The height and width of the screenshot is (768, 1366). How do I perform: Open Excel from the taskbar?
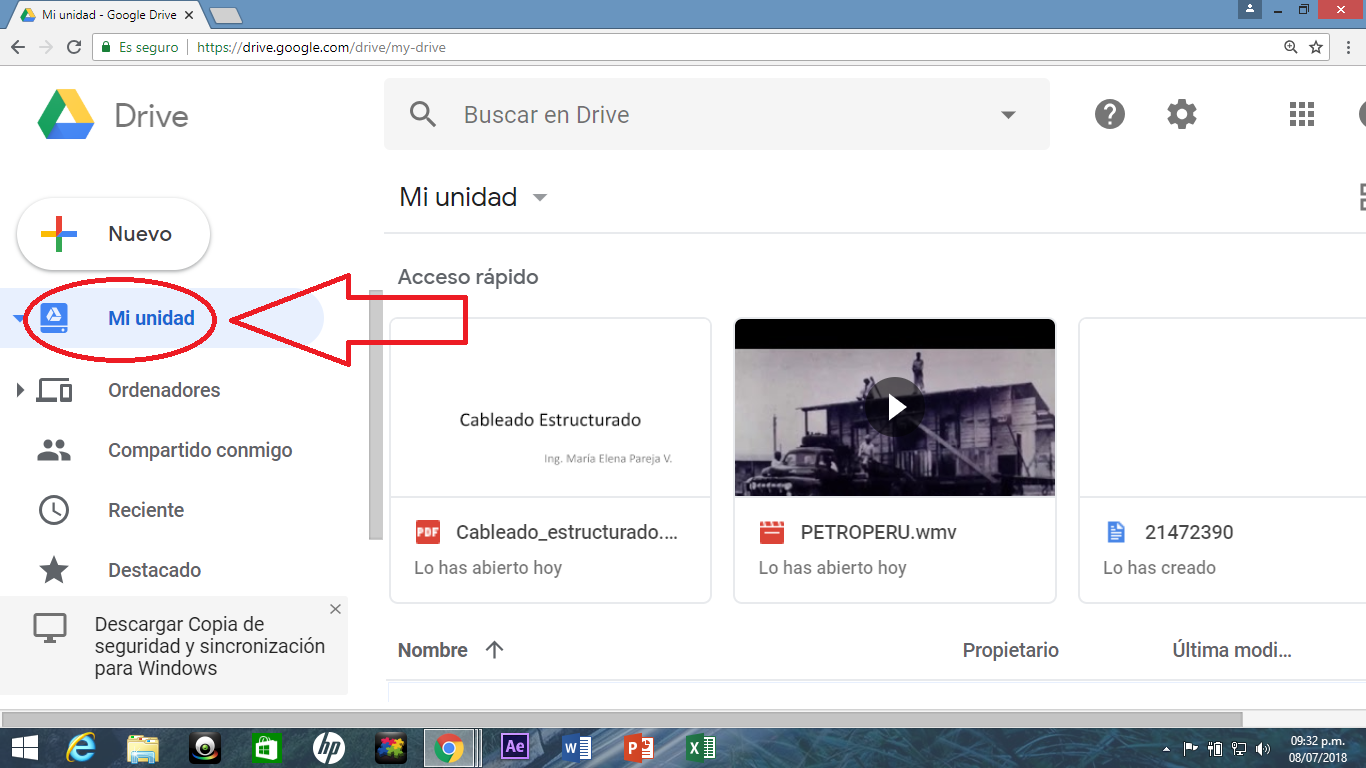point(700,747)
